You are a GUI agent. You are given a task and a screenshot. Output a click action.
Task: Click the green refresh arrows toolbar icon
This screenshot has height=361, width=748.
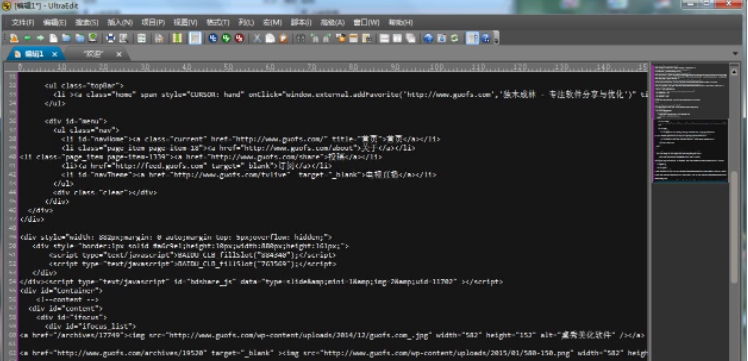click(x=455, y=38)
